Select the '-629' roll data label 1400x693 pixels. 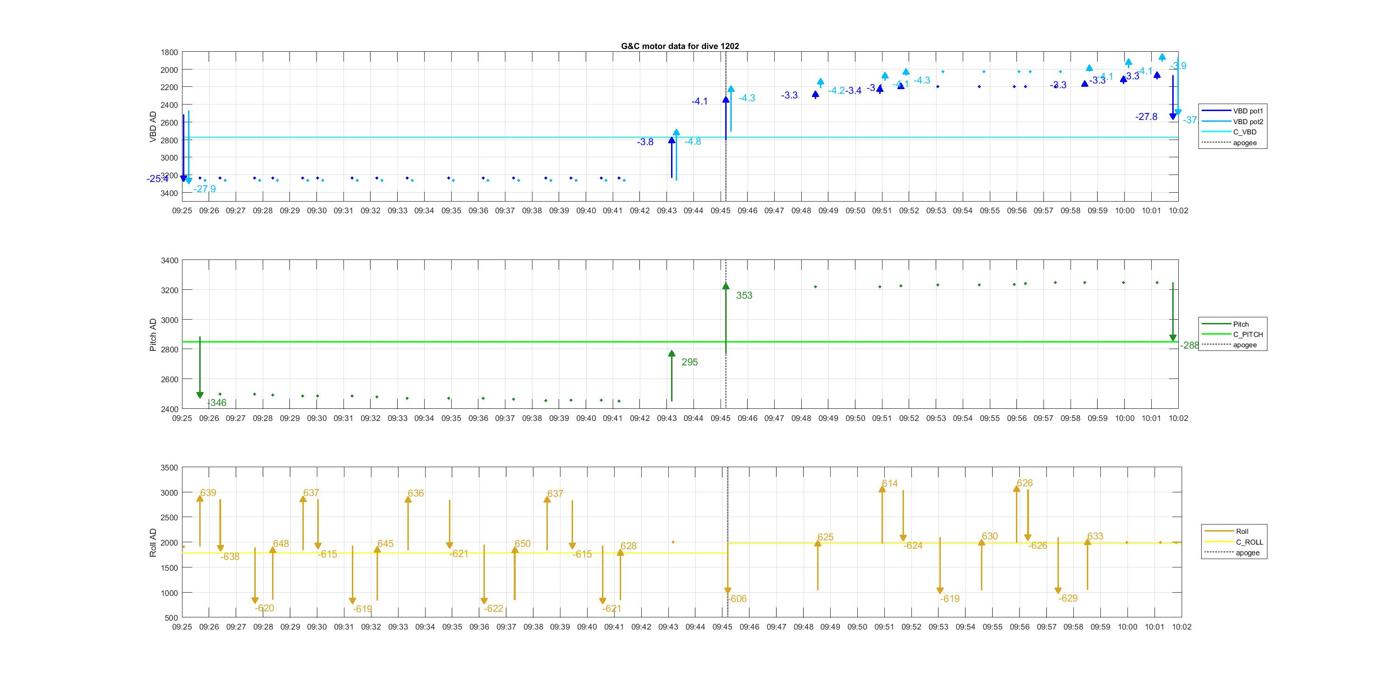(1068, 598)
